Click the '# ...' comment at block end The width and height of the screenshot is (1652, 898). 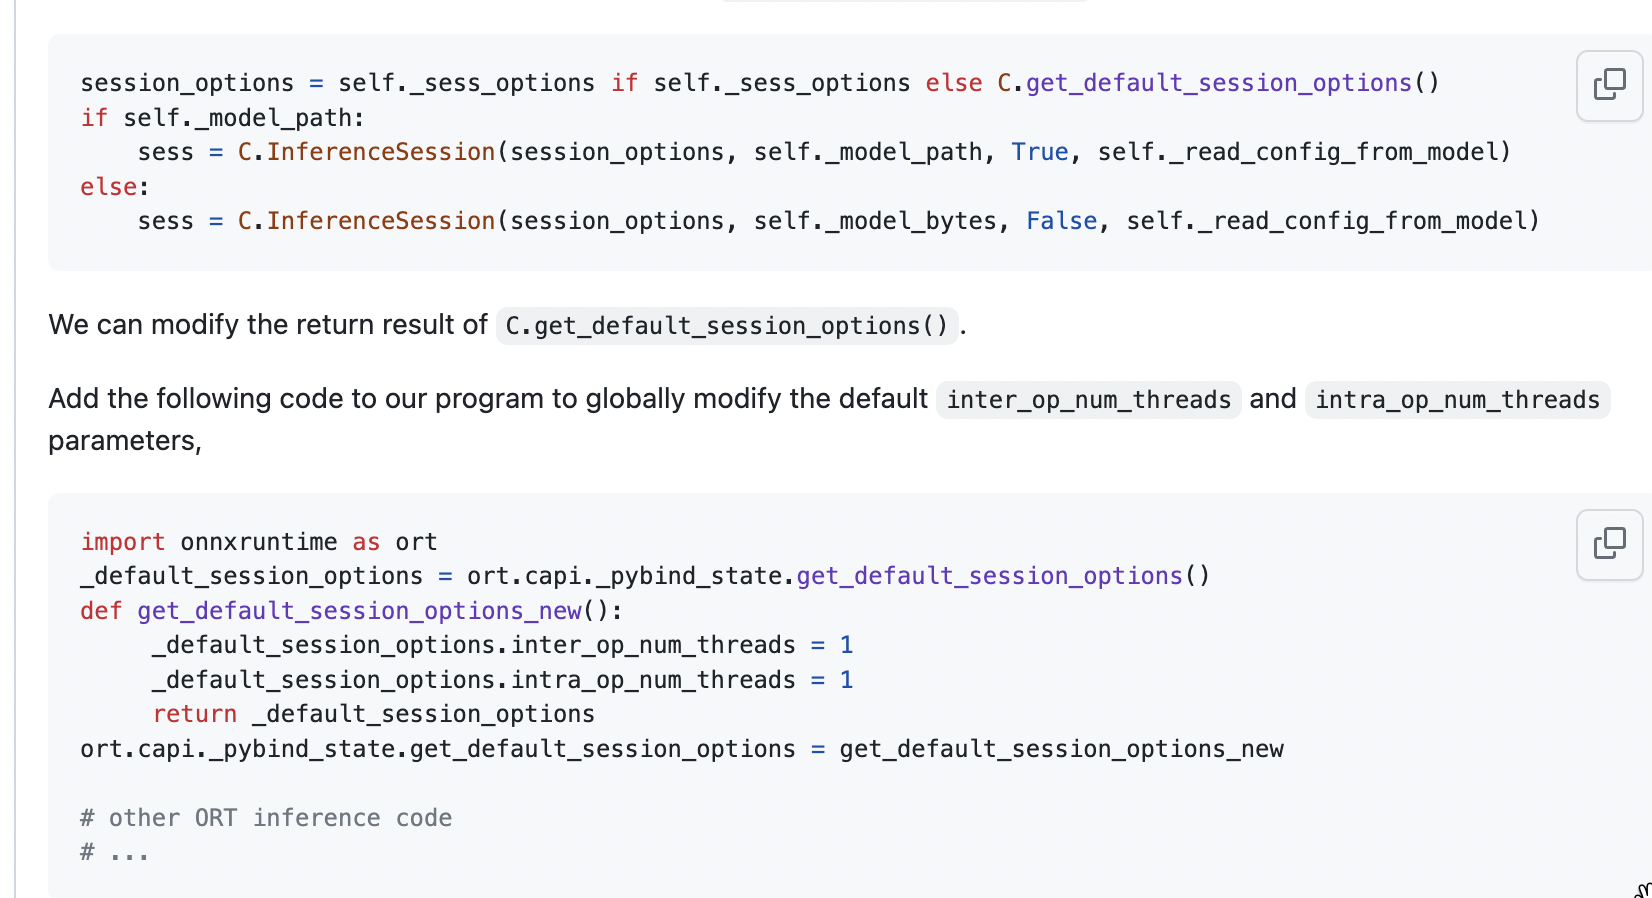(115, 853)
